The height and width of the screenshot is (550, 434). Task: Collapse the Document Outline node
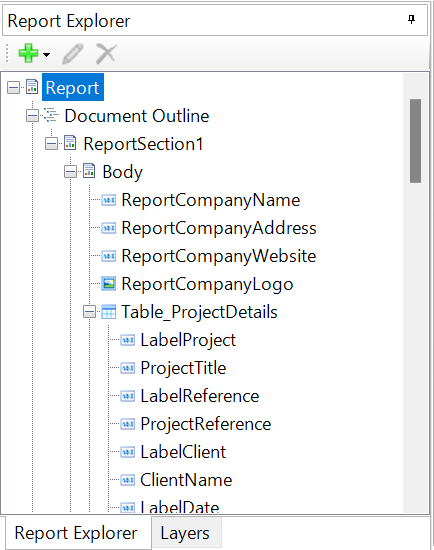(32, 116)
